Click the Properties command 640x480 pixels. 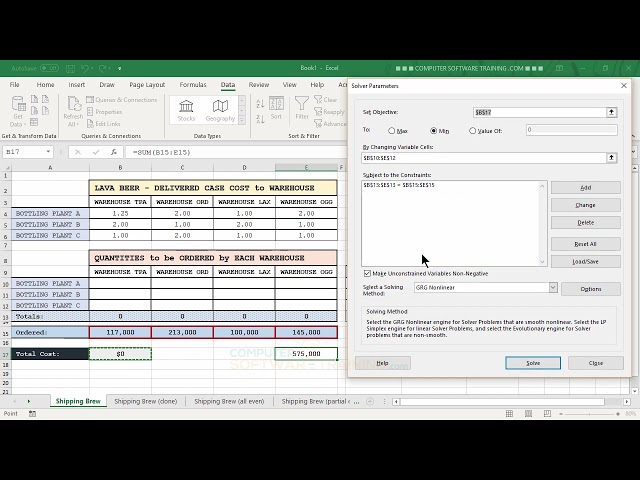104,112
